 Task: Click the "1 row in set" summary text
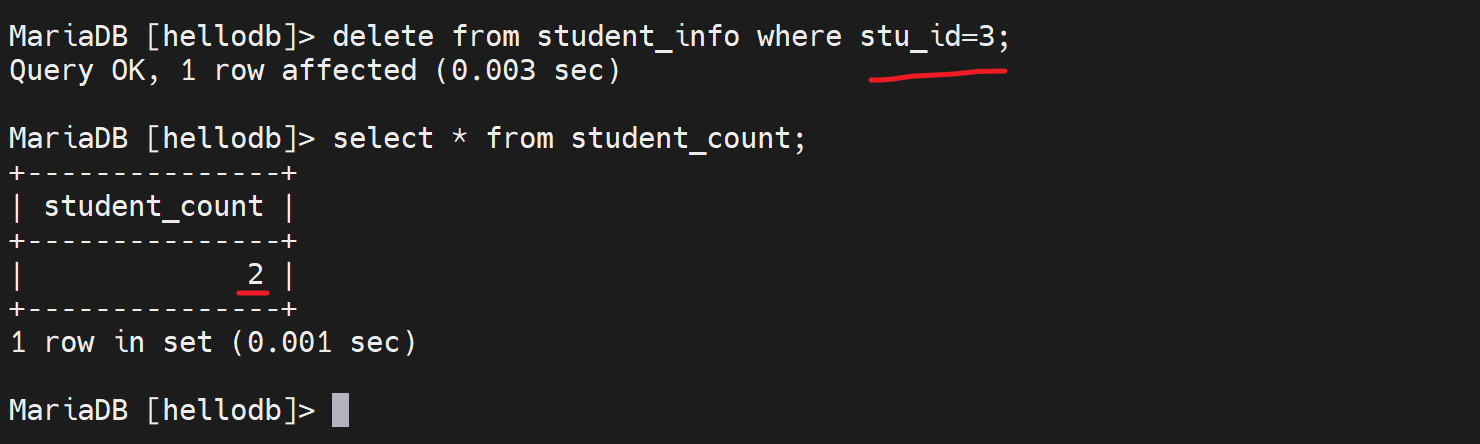(111, 343)
